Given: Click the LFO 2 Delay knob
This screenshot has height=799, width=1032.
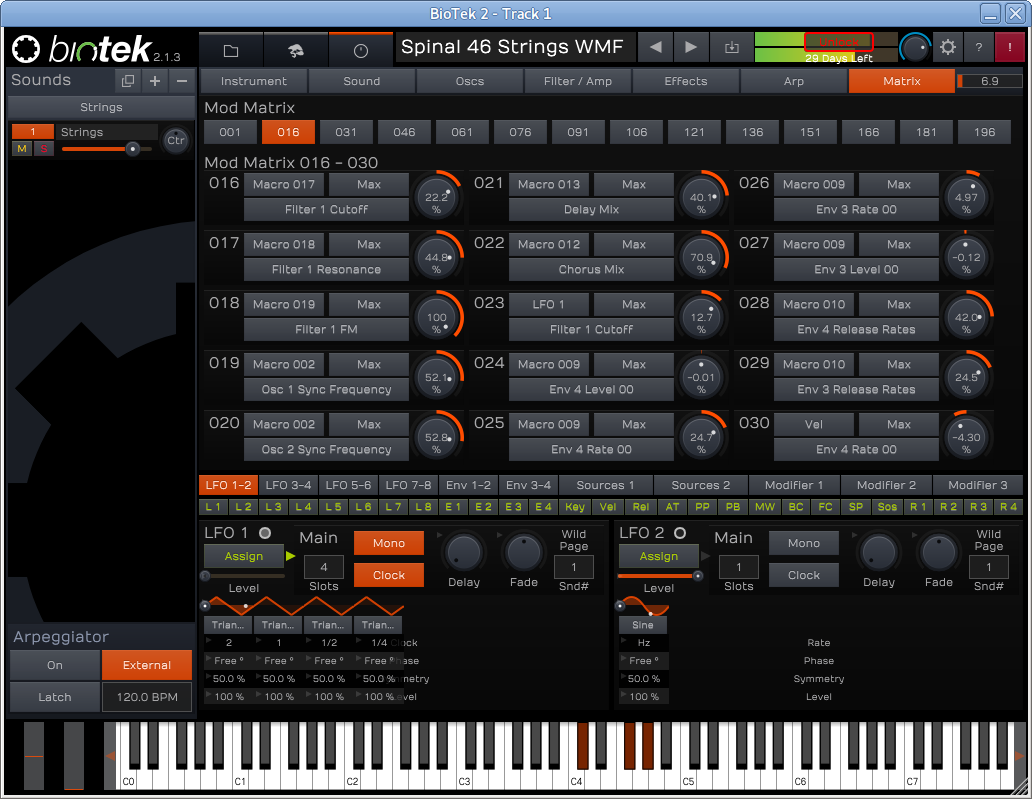Looking at the screenshot, I should tap(879, 553).
